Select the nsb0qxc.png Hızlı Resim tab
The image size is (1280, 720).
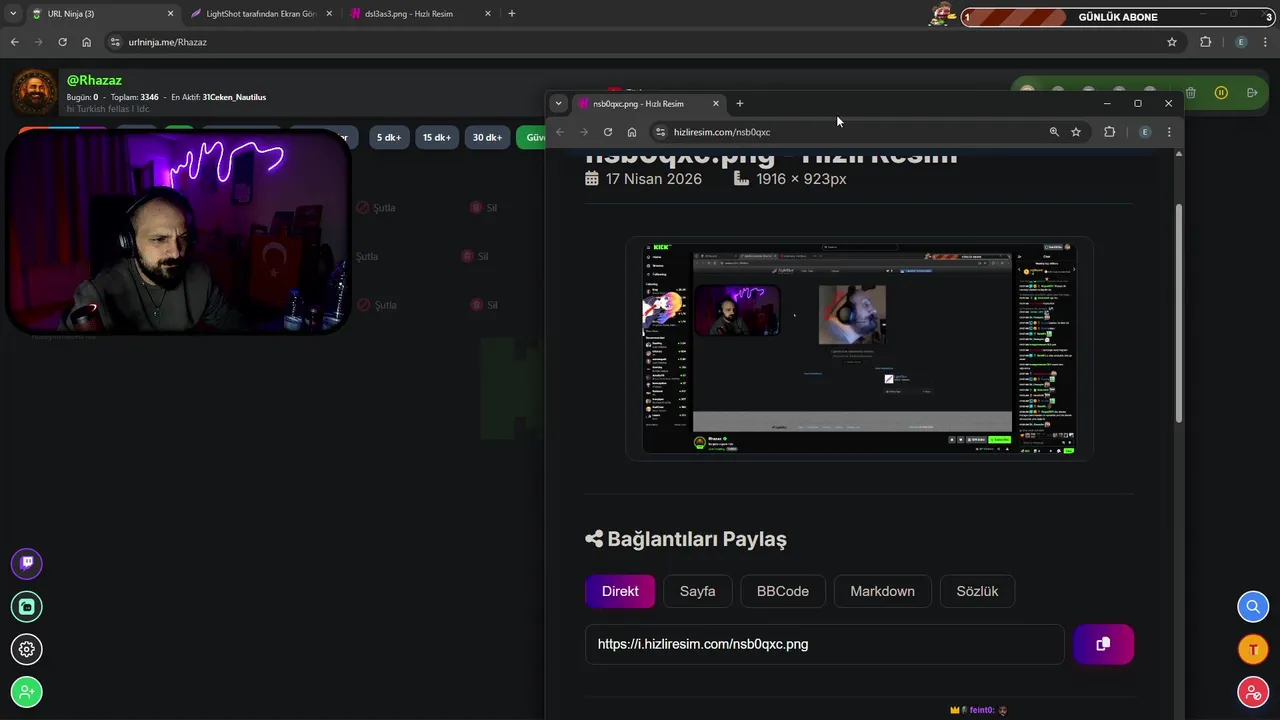coord(649,103)
